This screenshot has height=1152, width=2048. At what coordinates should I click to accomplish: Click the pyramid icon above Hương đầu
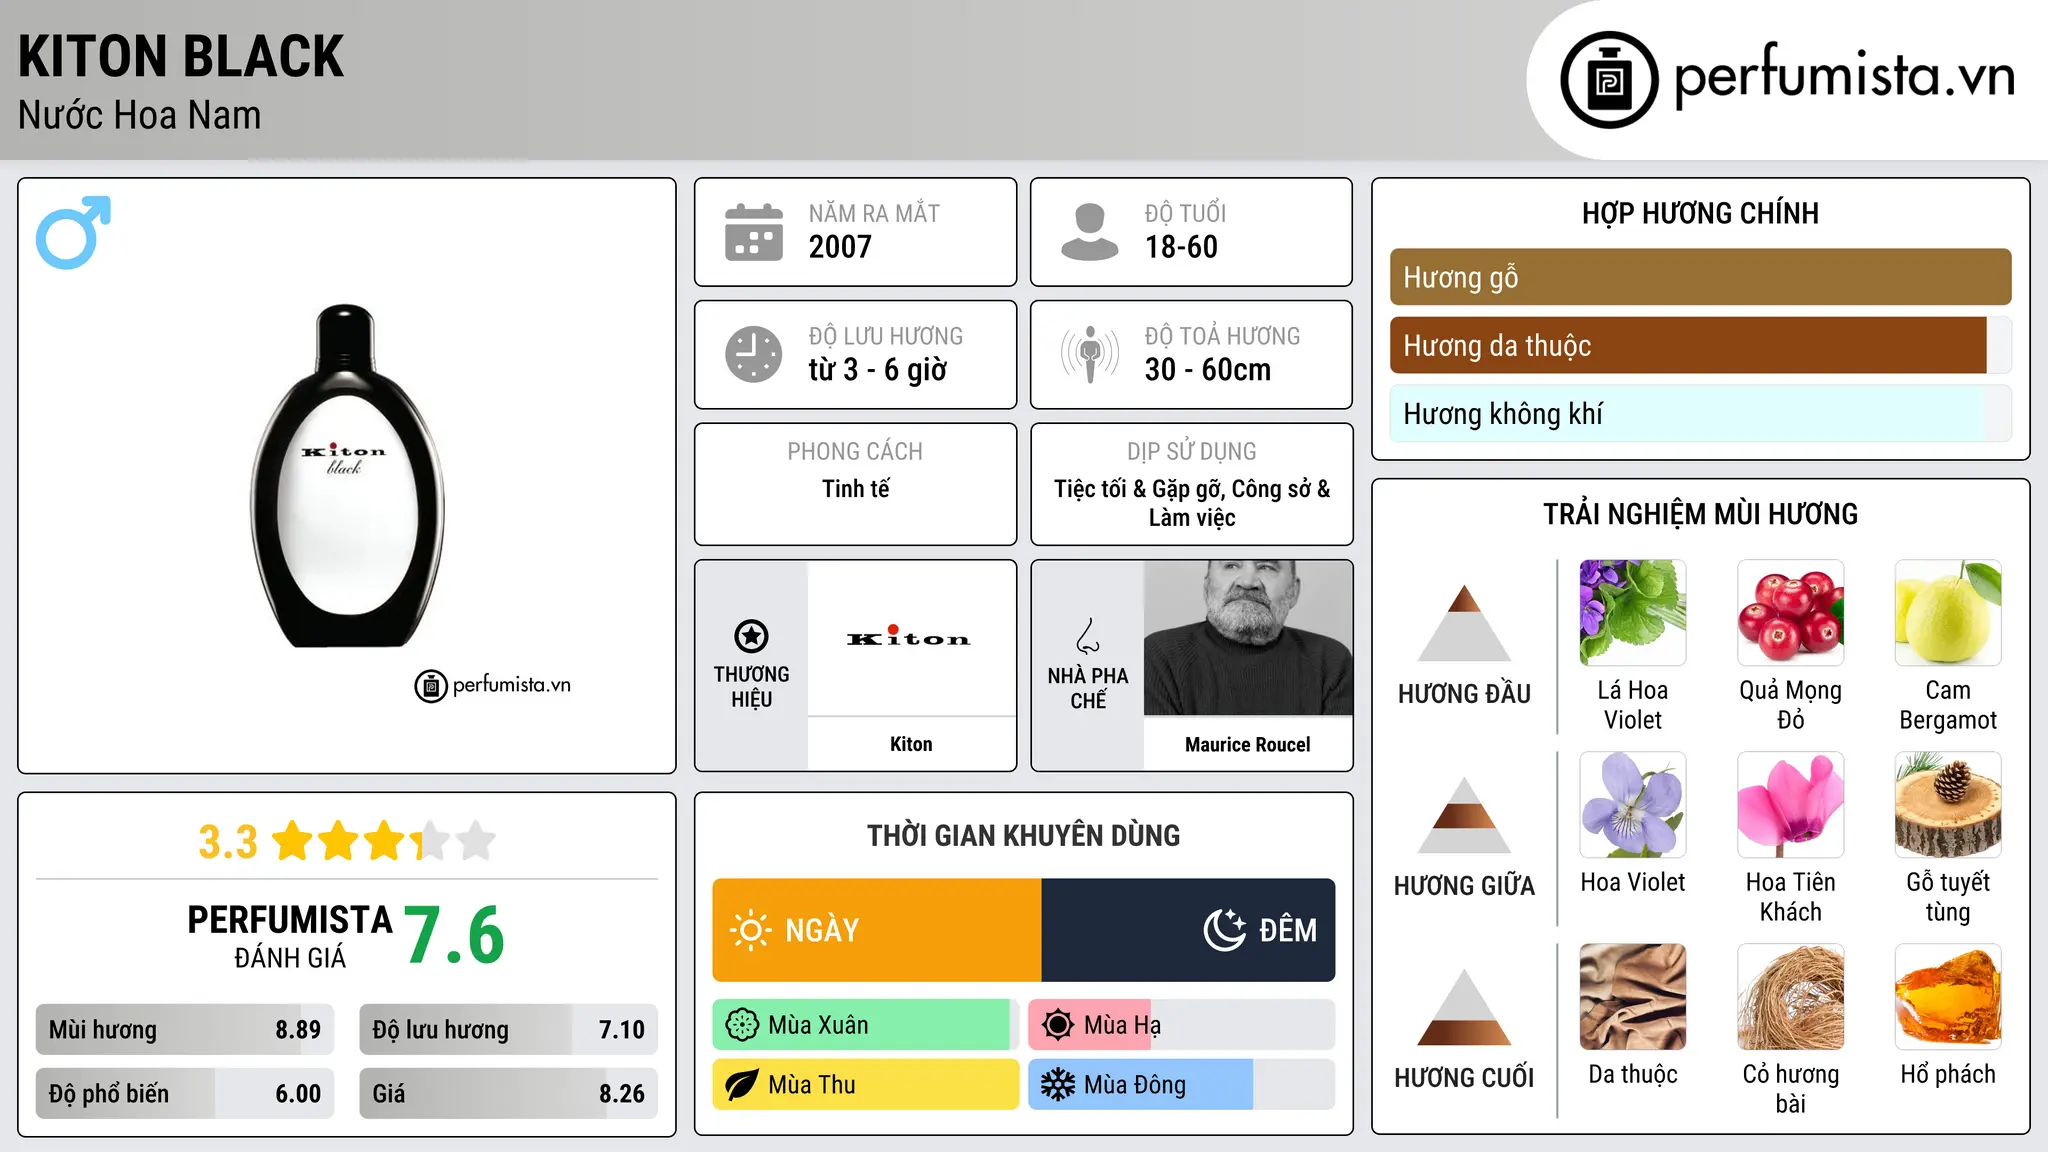click(1464, 623)
